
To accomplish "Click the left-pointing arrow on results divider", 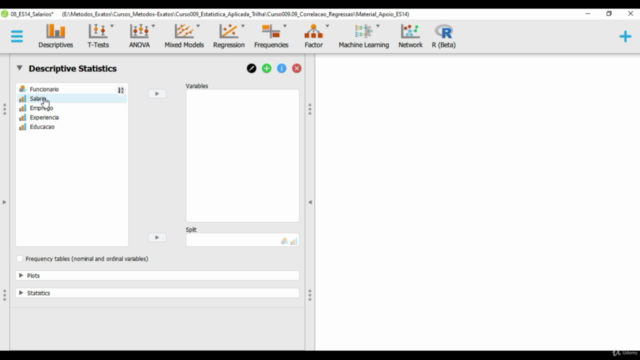I will (310, 202).
